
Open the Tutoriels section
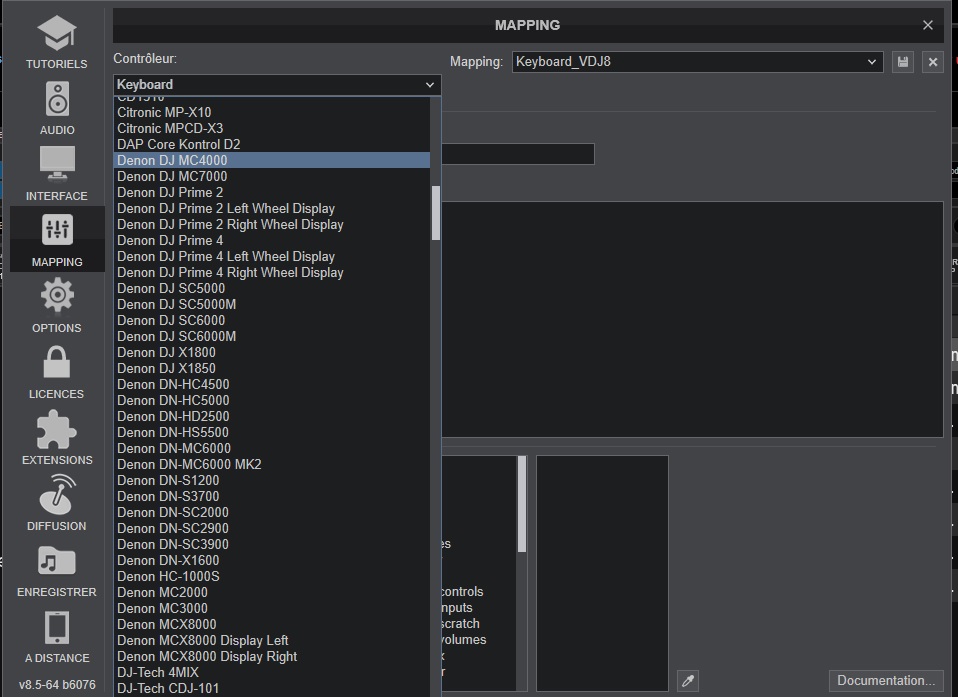click(57, 42)
